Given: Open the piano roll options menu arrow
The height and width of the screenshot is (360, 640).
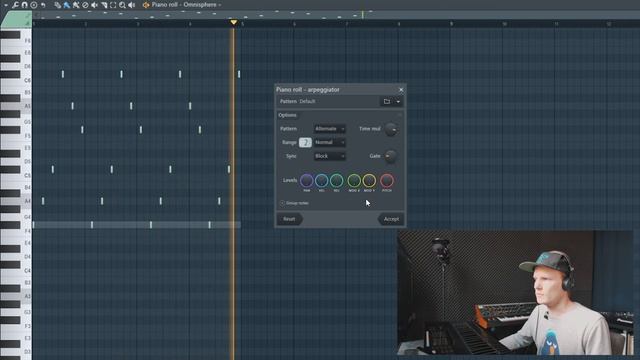Looking at the screenshot, I should [6, 5].
